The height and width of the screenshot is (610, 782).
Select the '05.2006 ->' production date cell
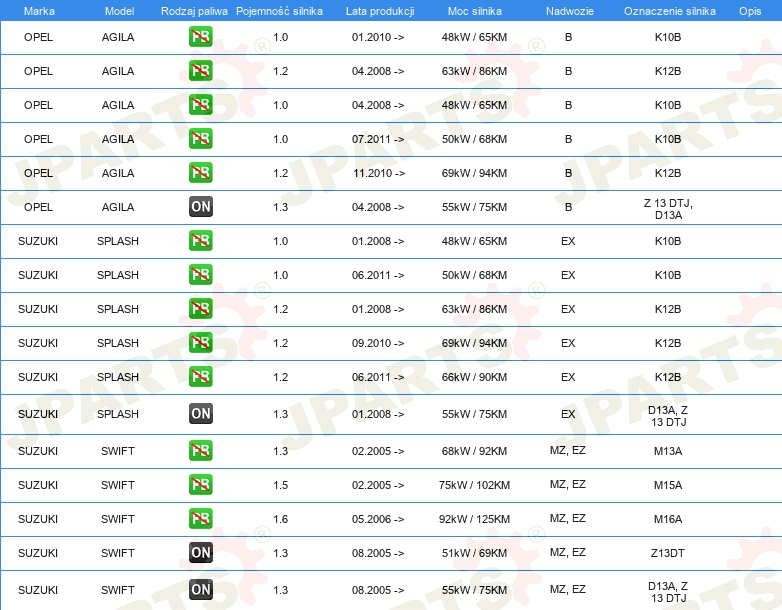378,519
